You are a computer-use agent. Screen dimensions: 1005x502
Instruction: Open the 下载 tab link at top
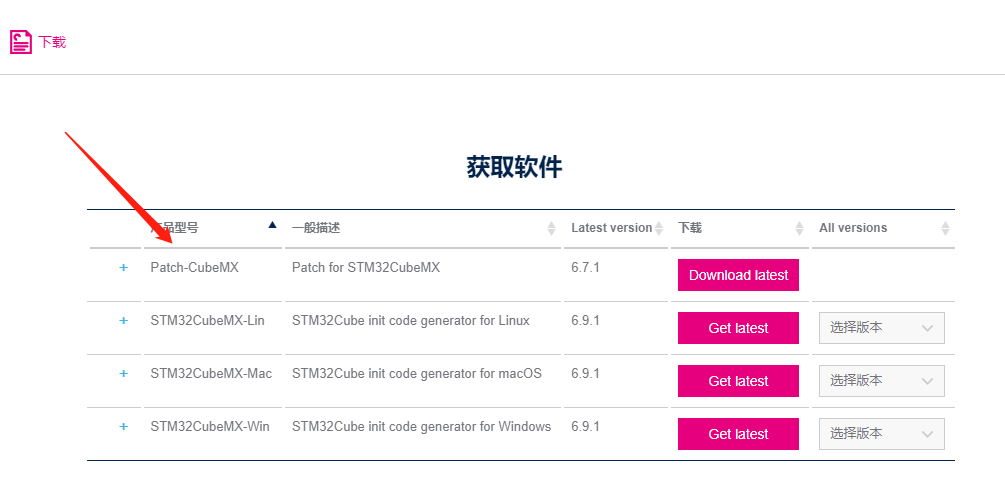(x=52, y=42)
